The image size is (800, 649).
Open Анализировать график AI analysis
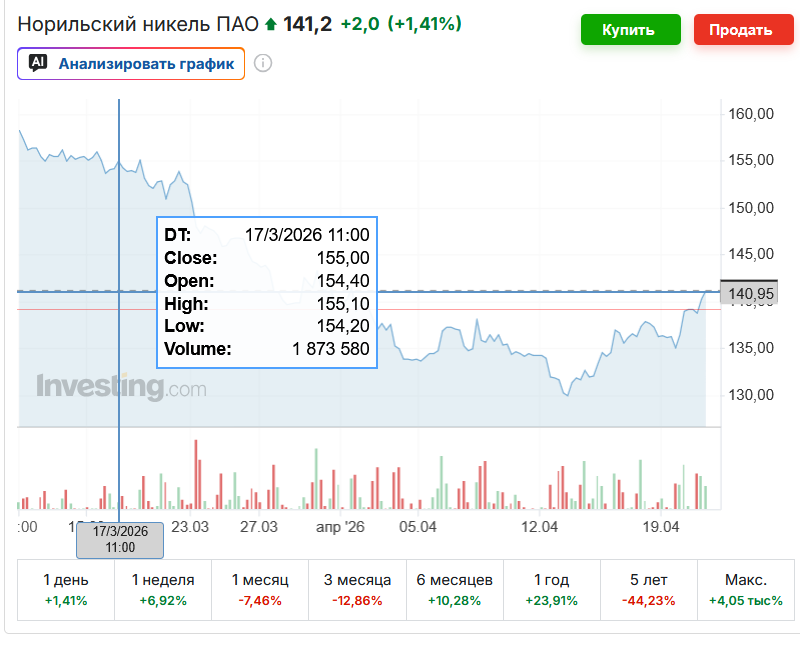(x=131, y=64)
